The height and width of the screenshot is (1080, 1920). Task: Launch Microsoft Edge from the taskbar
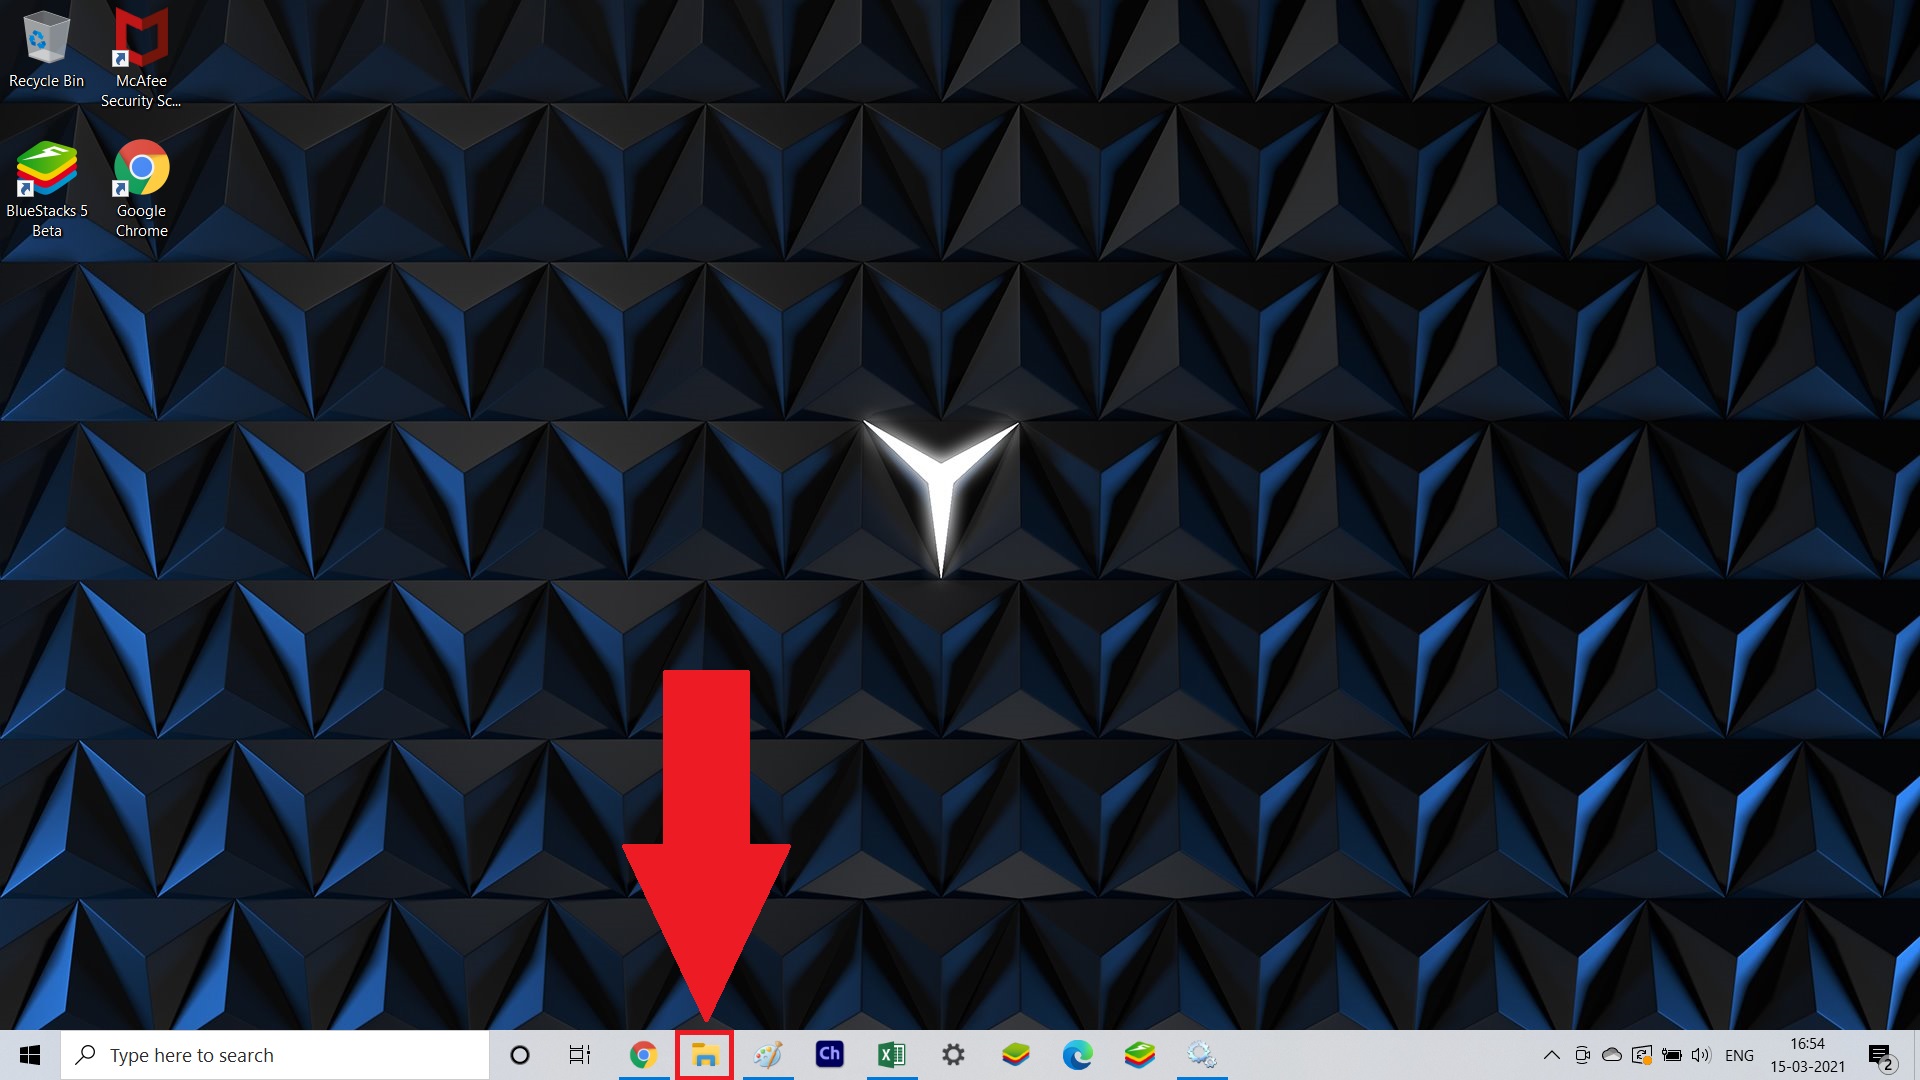(1077, 1055)
